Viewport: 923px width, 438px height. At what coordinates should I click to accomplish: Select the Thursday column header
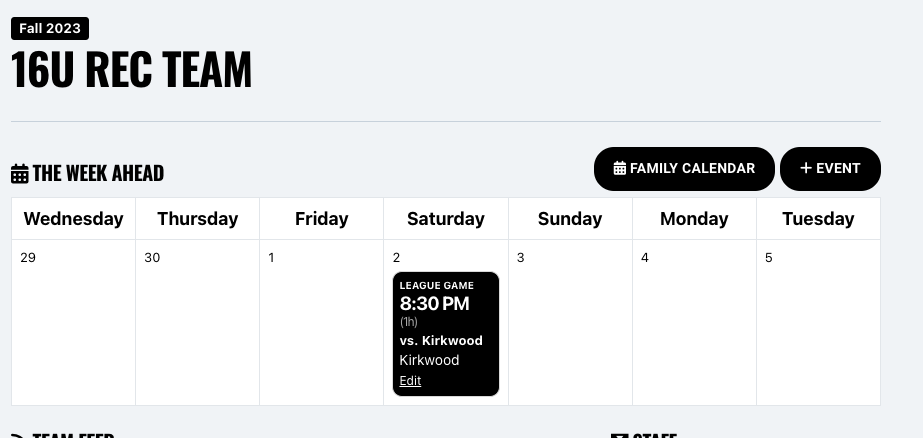click(x=198, y=219)
